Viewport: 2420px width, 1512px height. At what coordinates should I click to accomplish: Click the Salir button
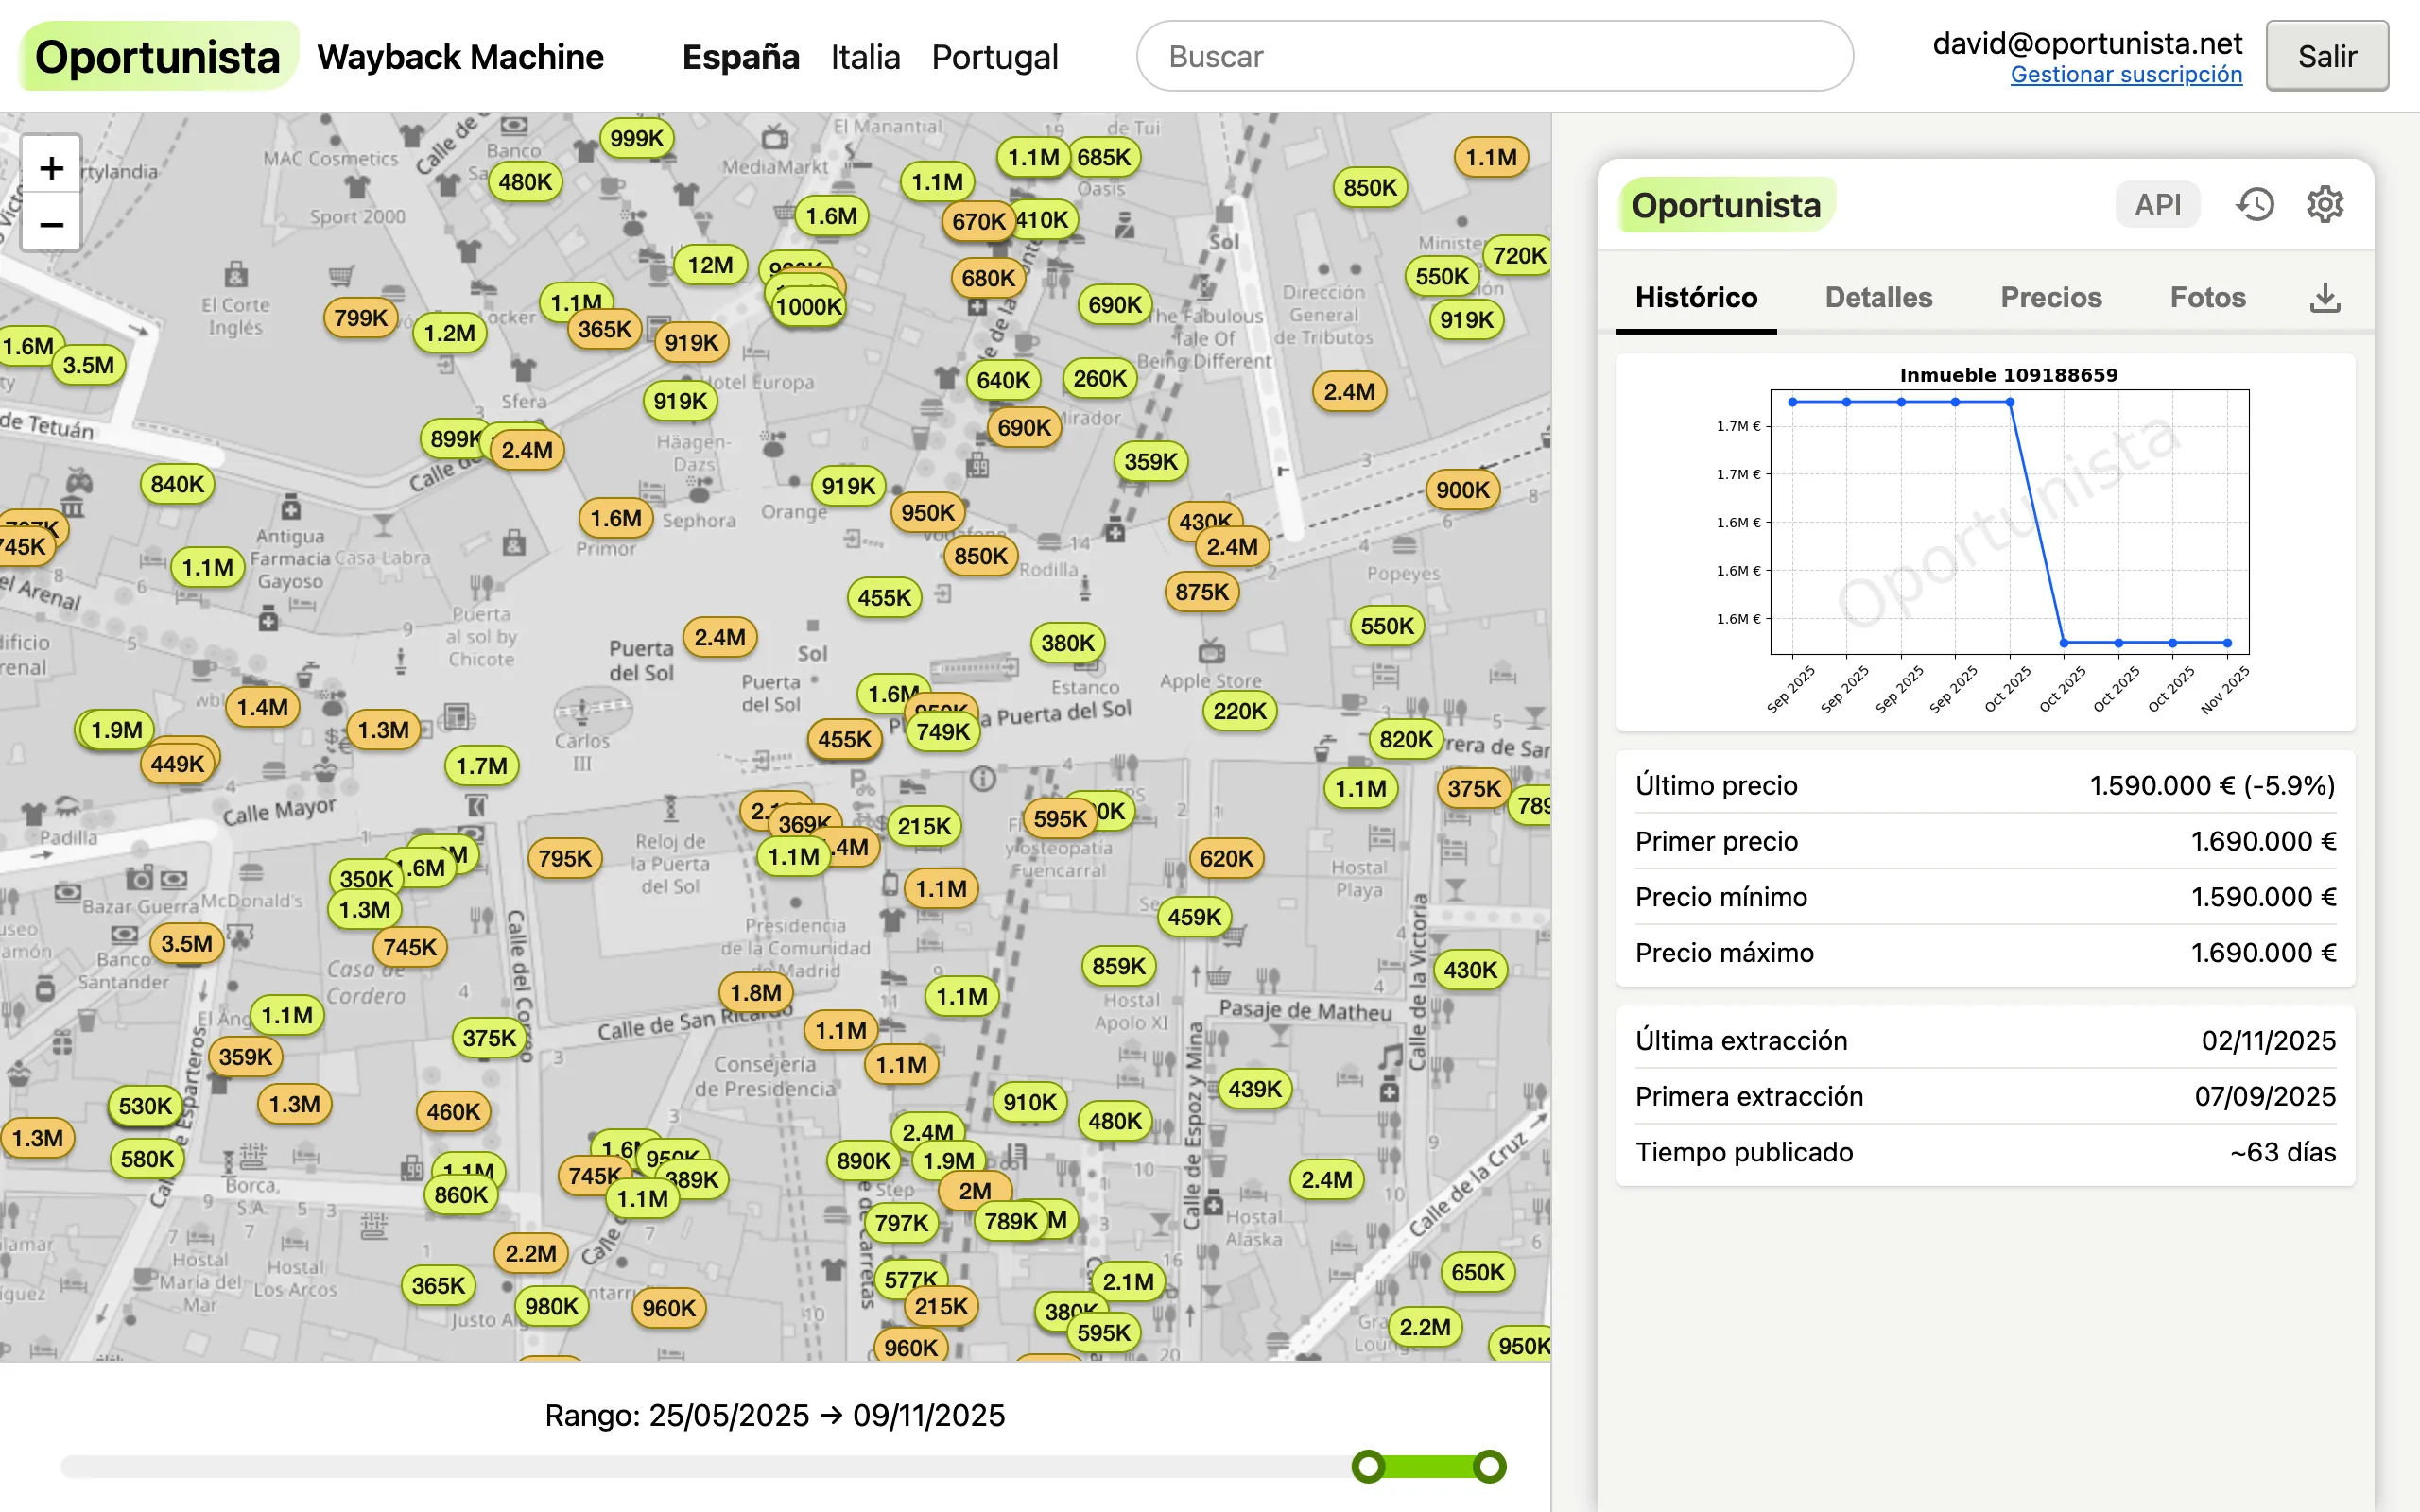(x=2326, y=57)
